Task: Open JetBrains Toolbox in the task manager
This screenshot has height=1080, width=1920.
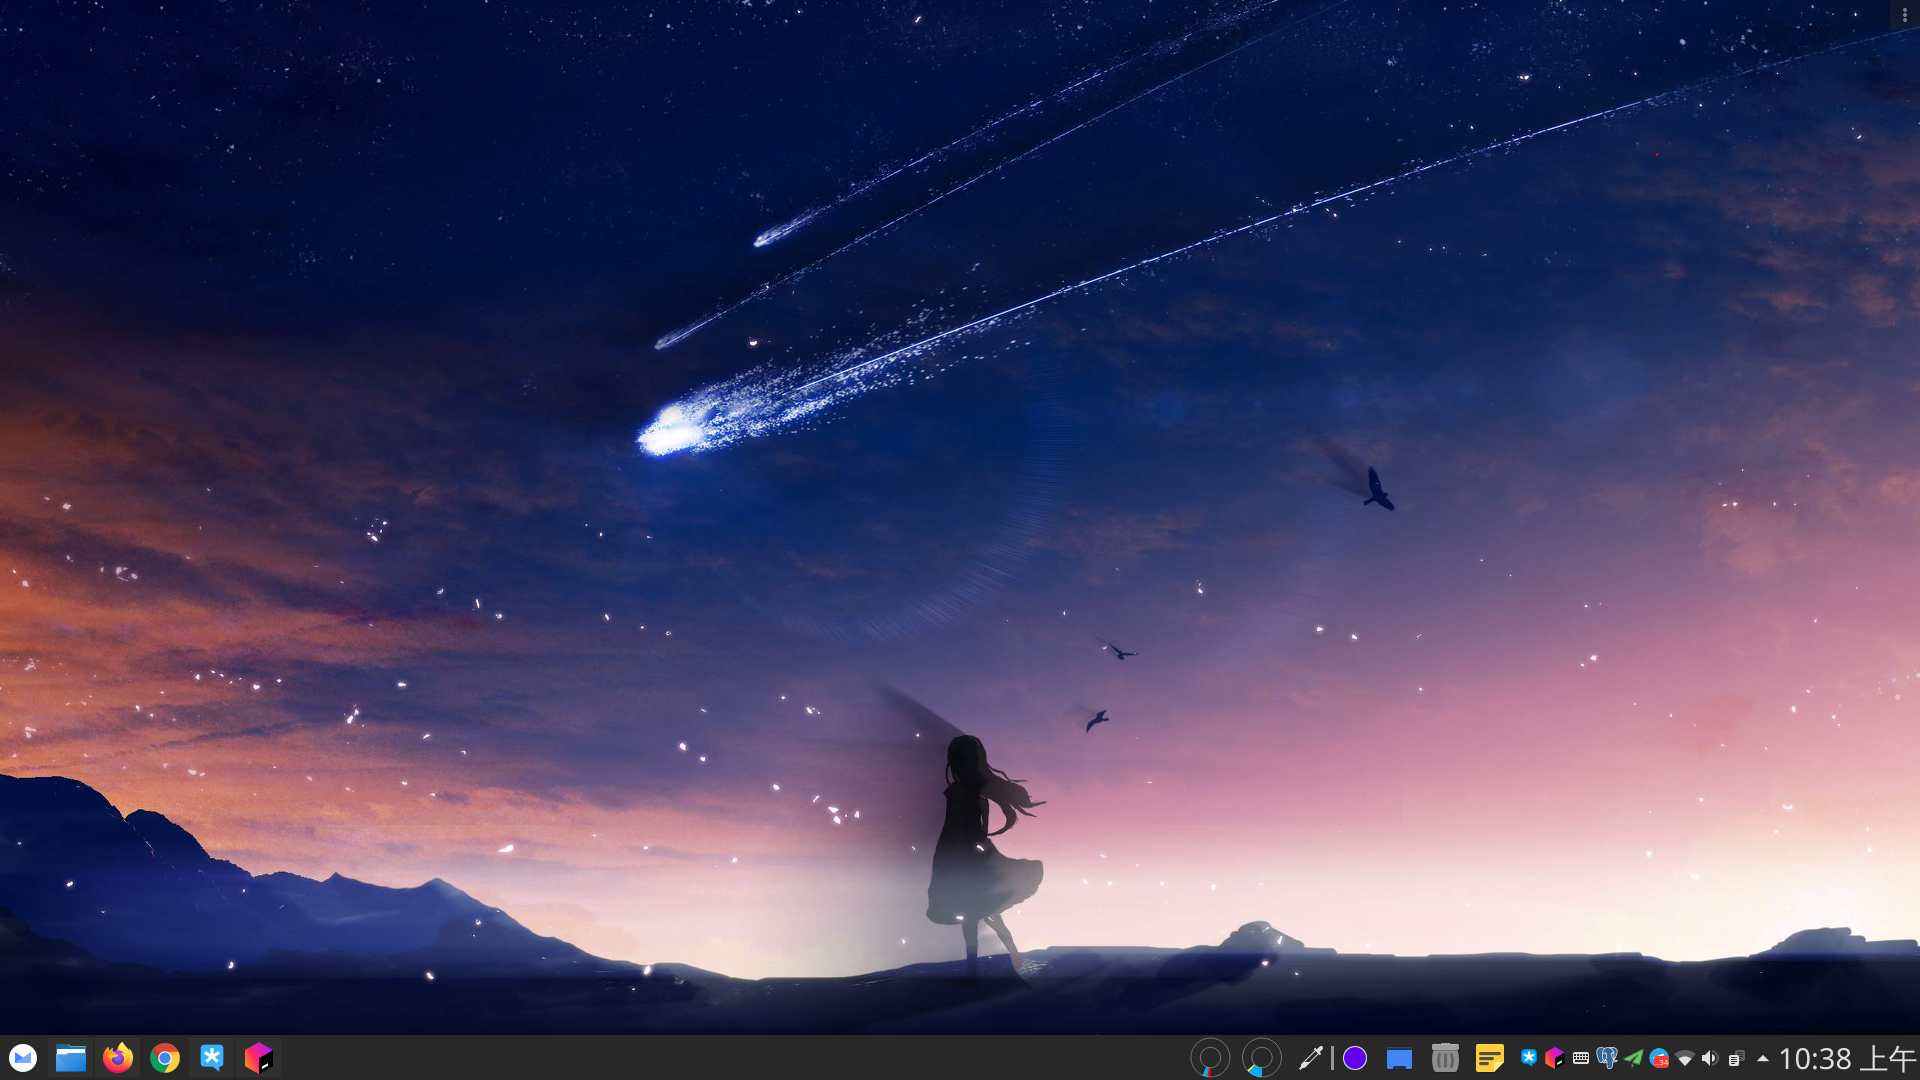Action: pos(259,1058)
